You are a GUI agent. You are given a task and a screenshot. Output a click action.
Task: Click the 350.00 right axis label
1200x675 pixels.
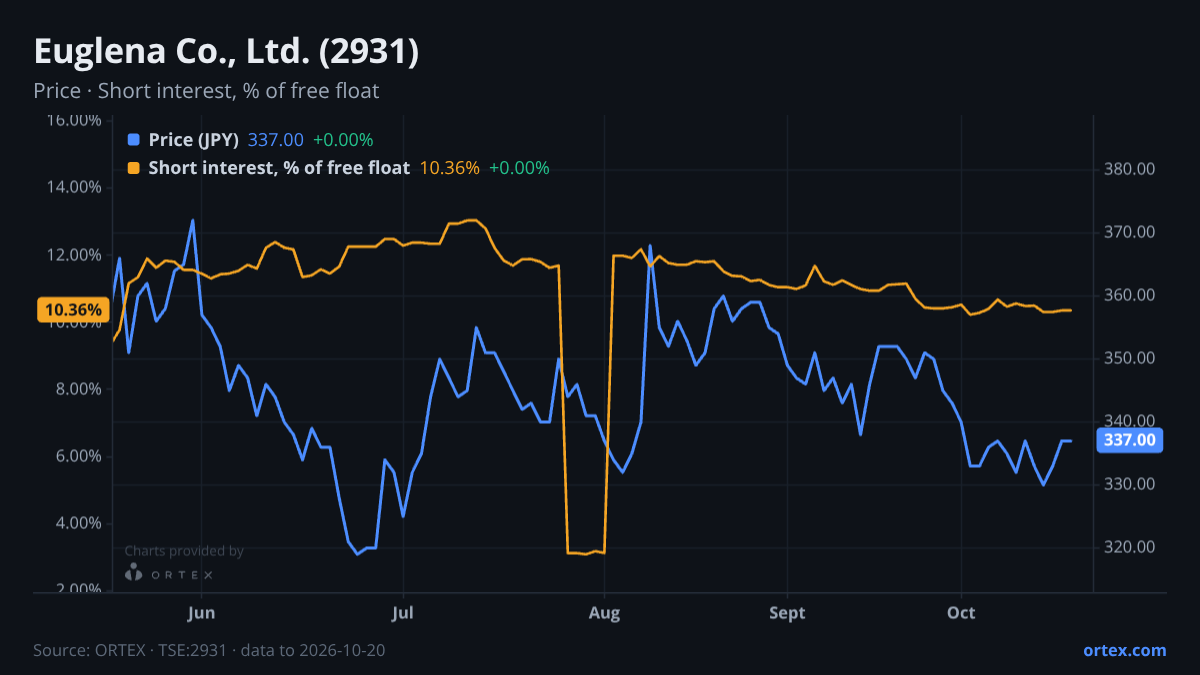(1130, 358)
